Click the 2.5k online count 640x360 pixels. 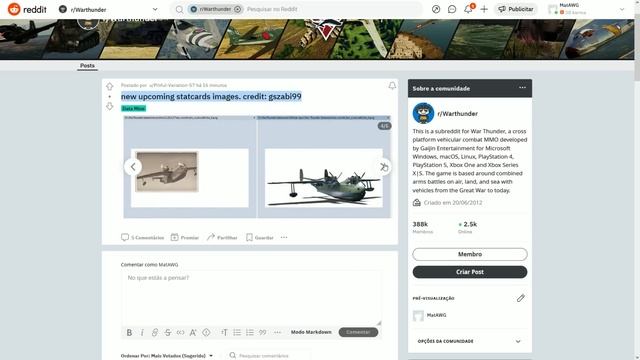[x=470, y=224]
